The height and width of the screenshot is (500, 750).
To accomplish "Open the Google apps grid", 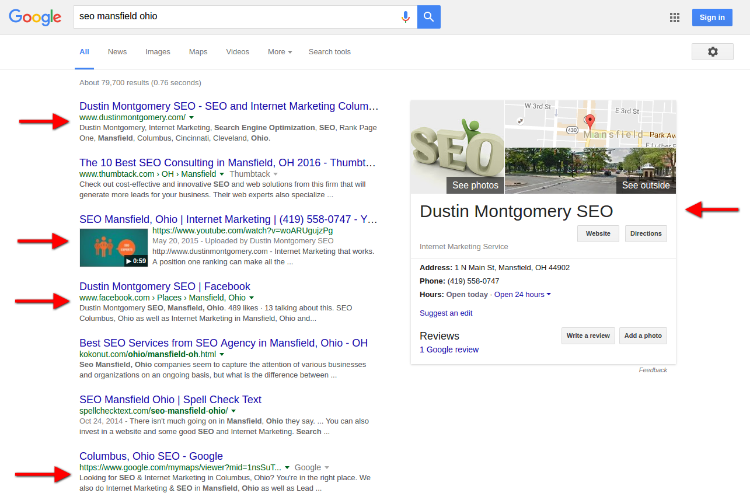I will click(x=674, y=18).
